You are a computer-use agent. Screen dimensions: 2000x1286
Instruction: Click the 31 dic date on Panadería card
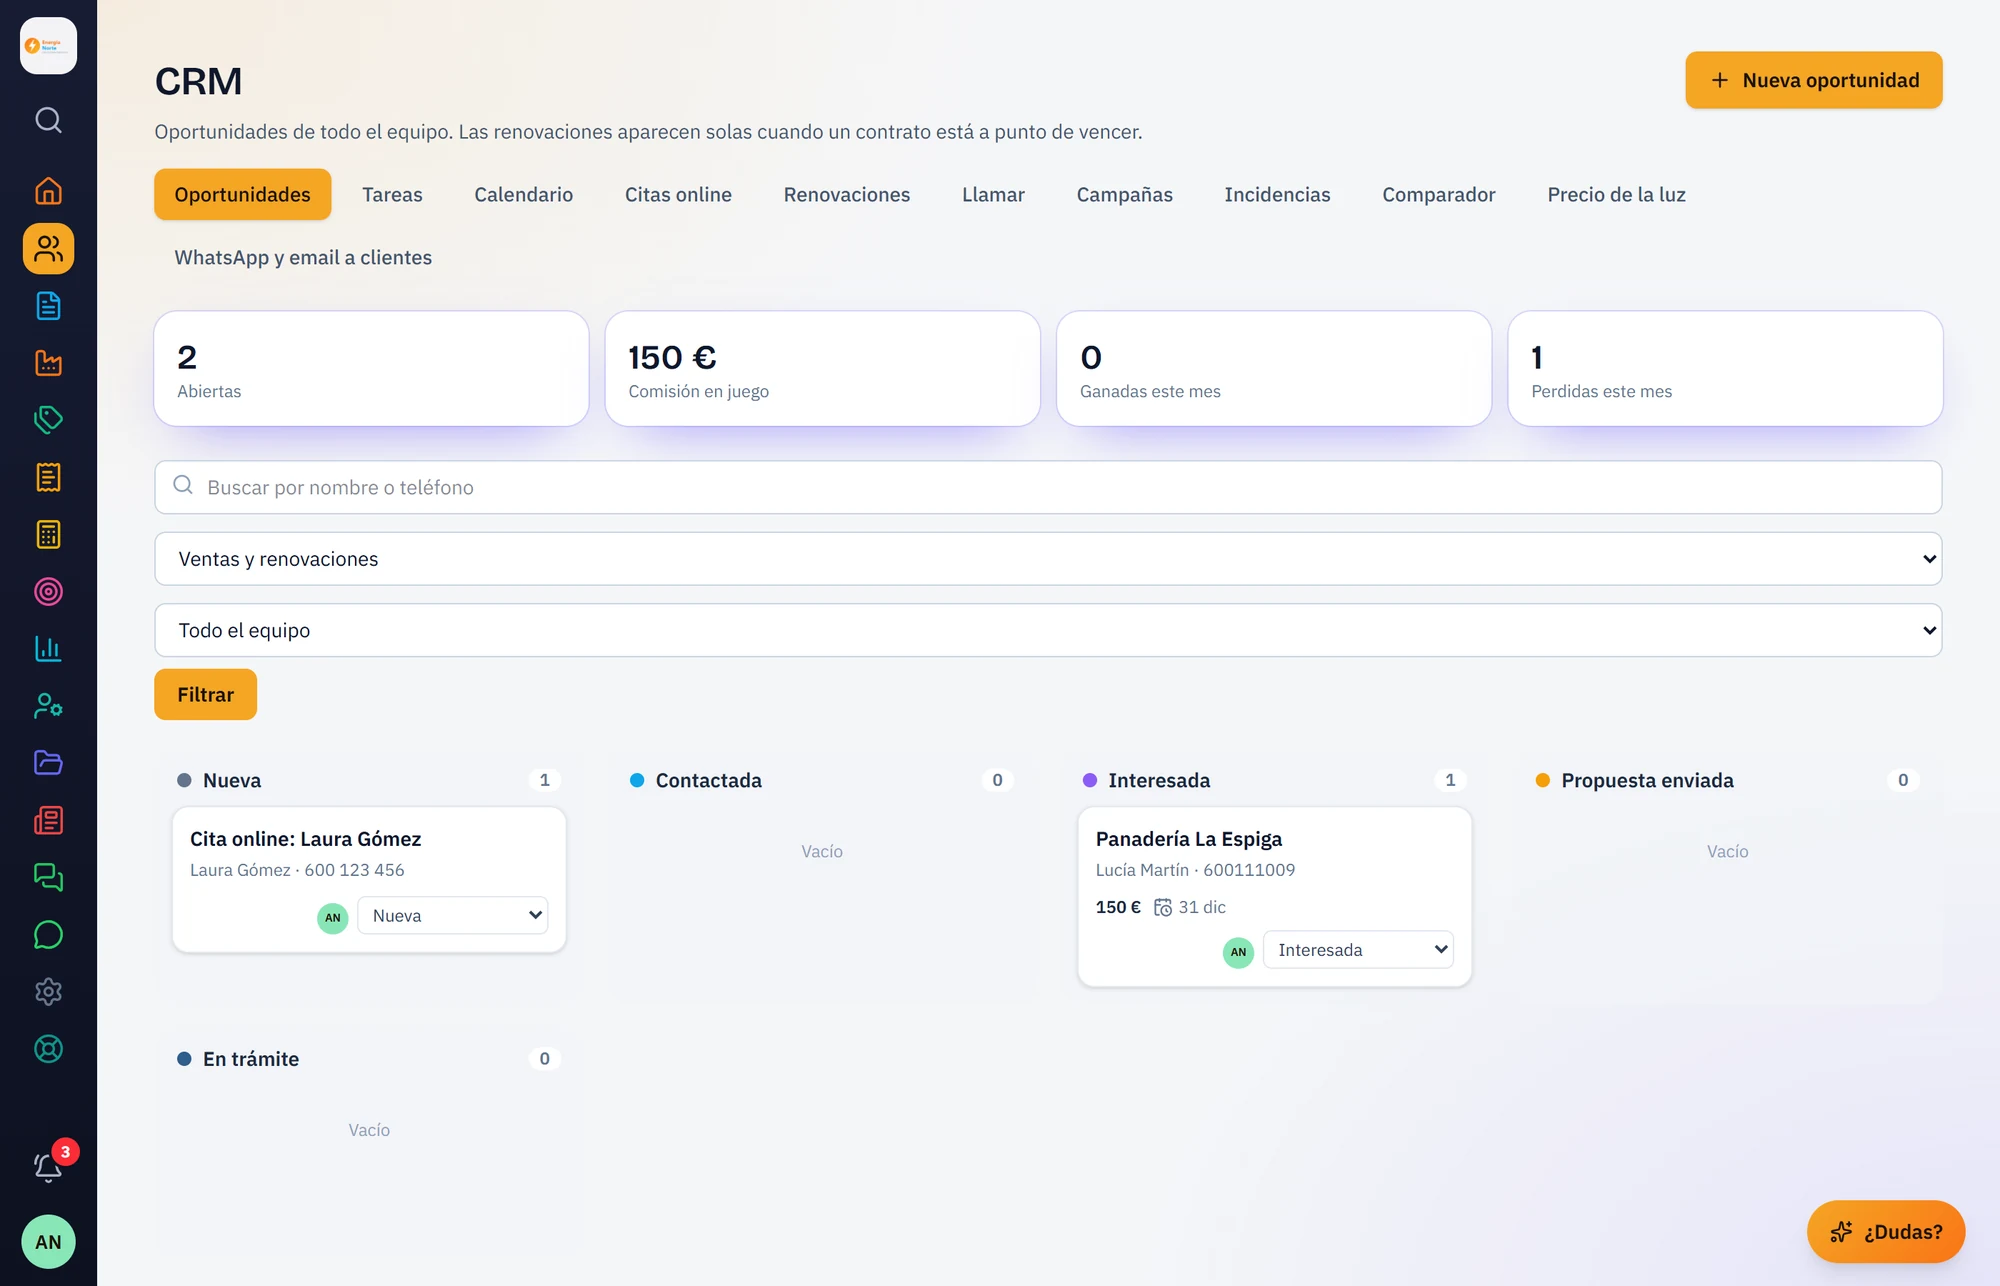point(1190,907)
